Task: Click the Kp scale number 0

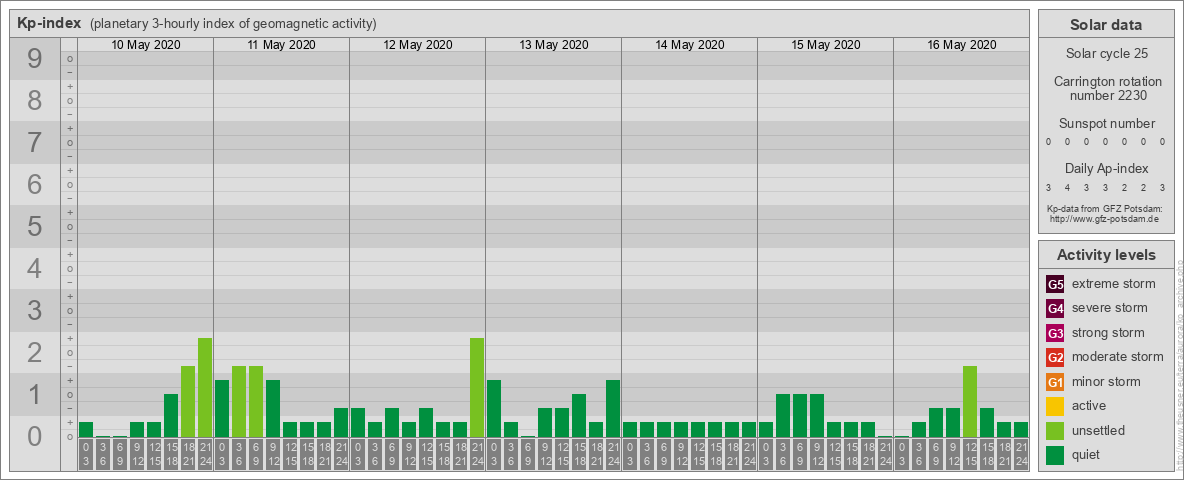Action: coord(35,436)
